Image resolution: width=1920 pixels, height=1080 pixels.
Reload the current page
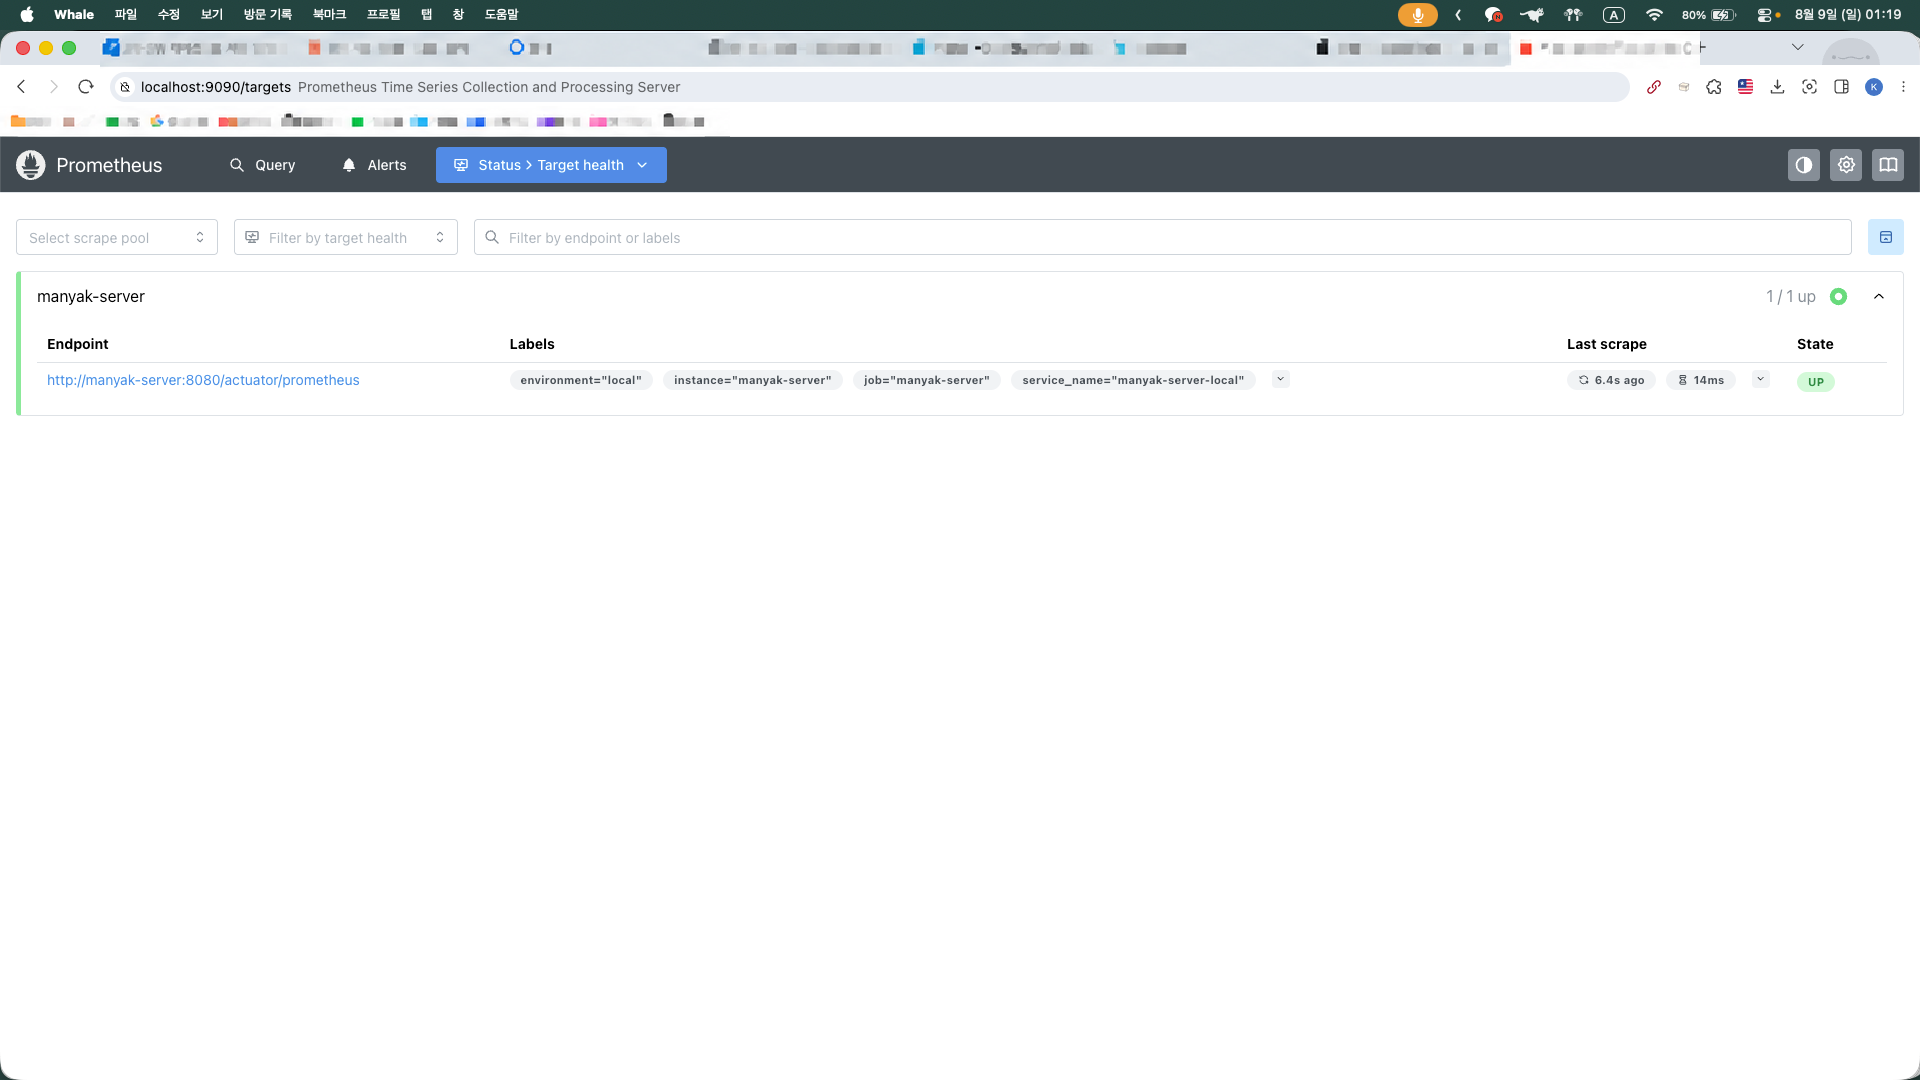pyautogui.click(x=86, y=87)
